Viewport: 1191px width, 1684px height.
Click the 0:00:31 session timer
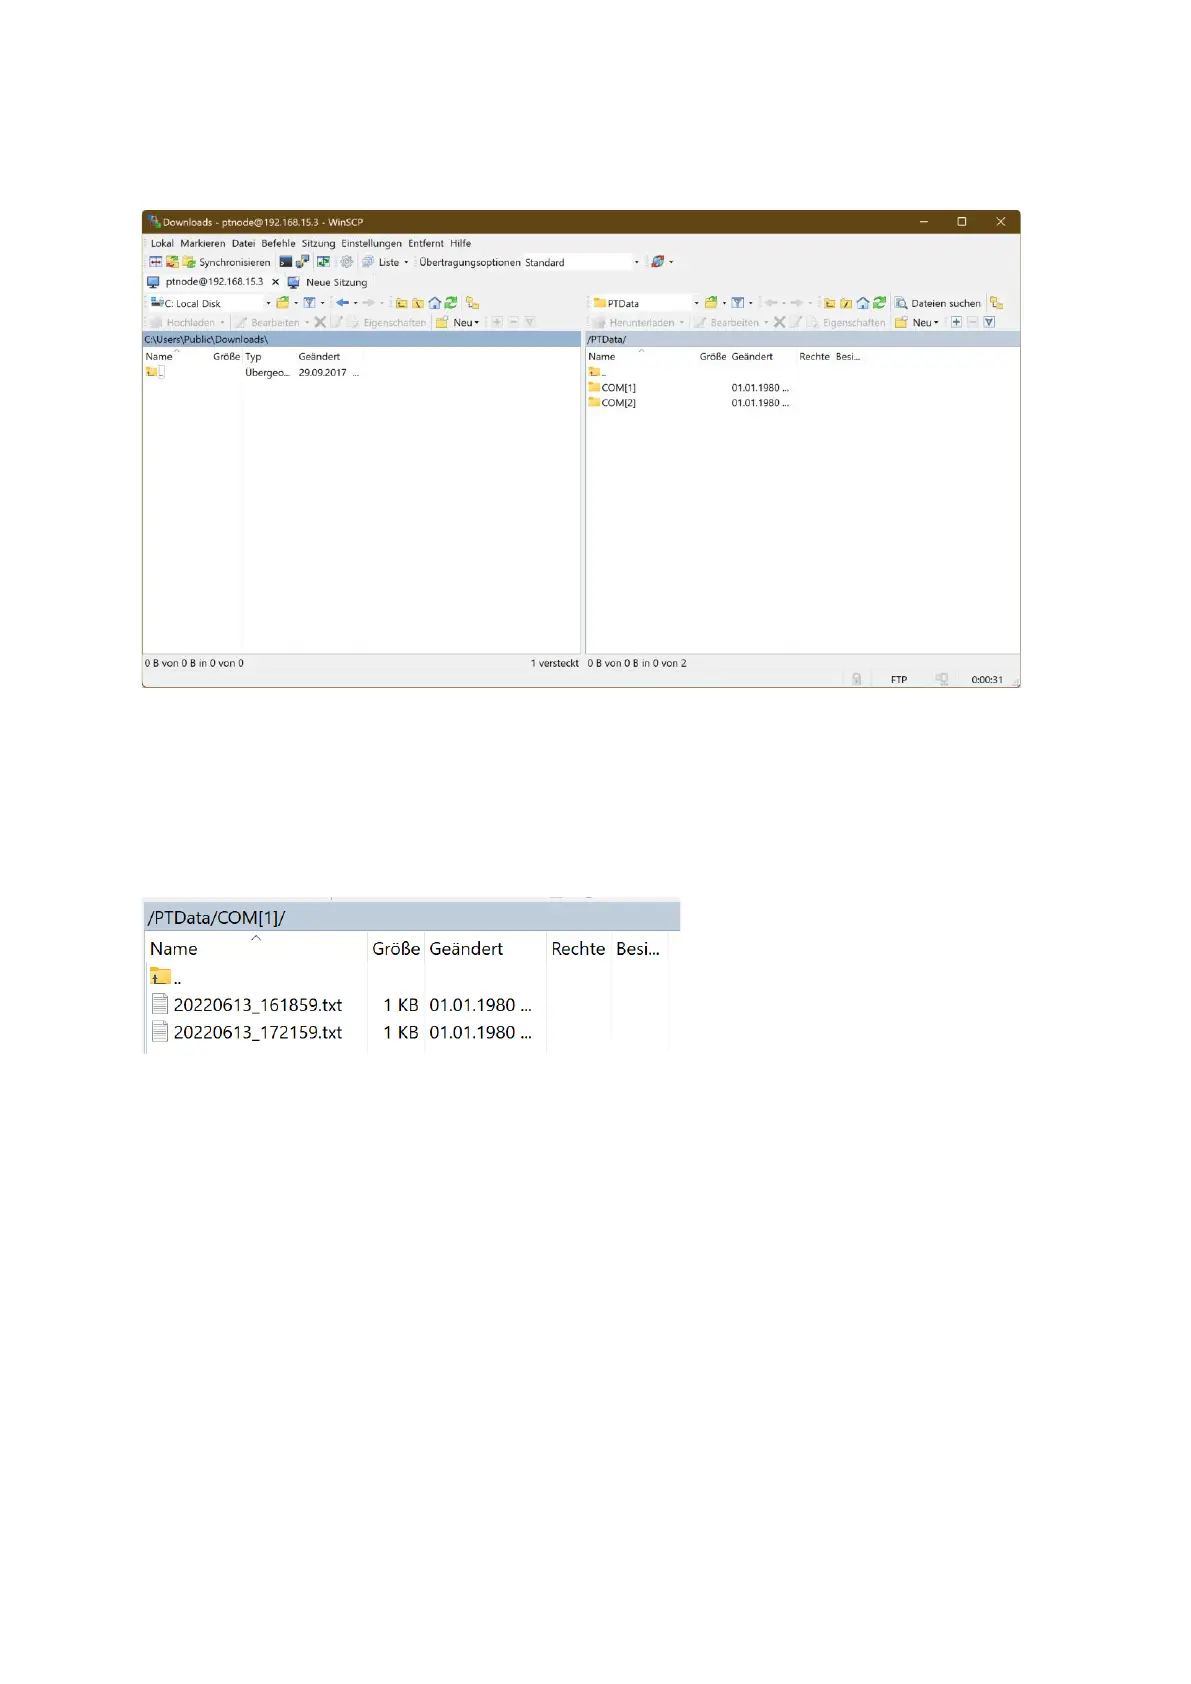[987, 680]
